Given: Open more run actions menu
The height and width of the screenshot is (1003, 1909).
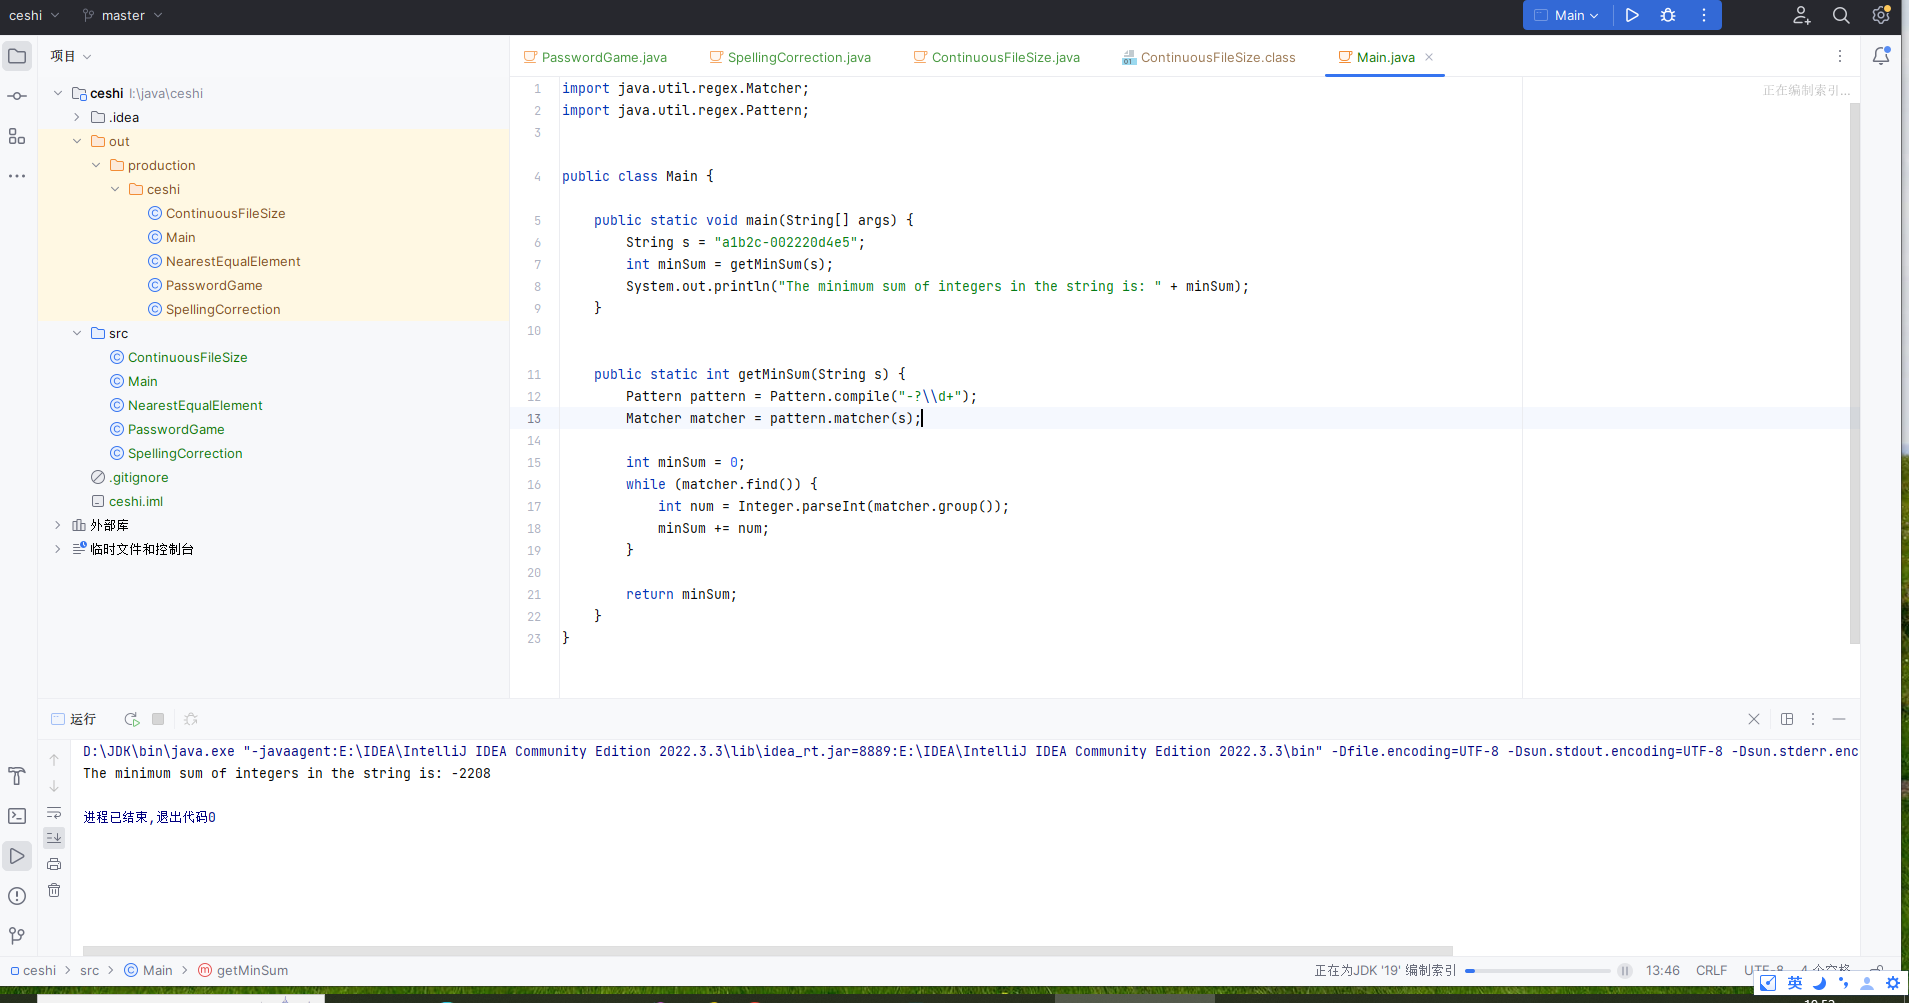Looking at the screenshot, I should coord(1704,15).
